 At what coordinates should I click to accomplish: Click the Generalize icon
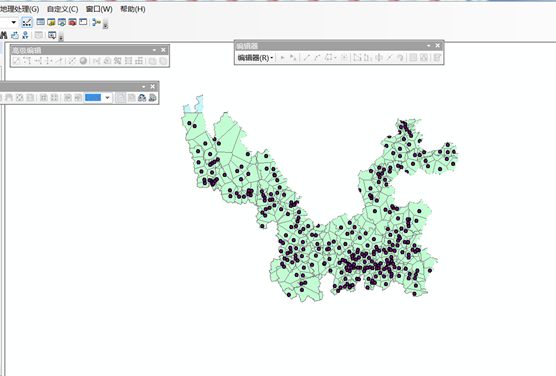152,61
